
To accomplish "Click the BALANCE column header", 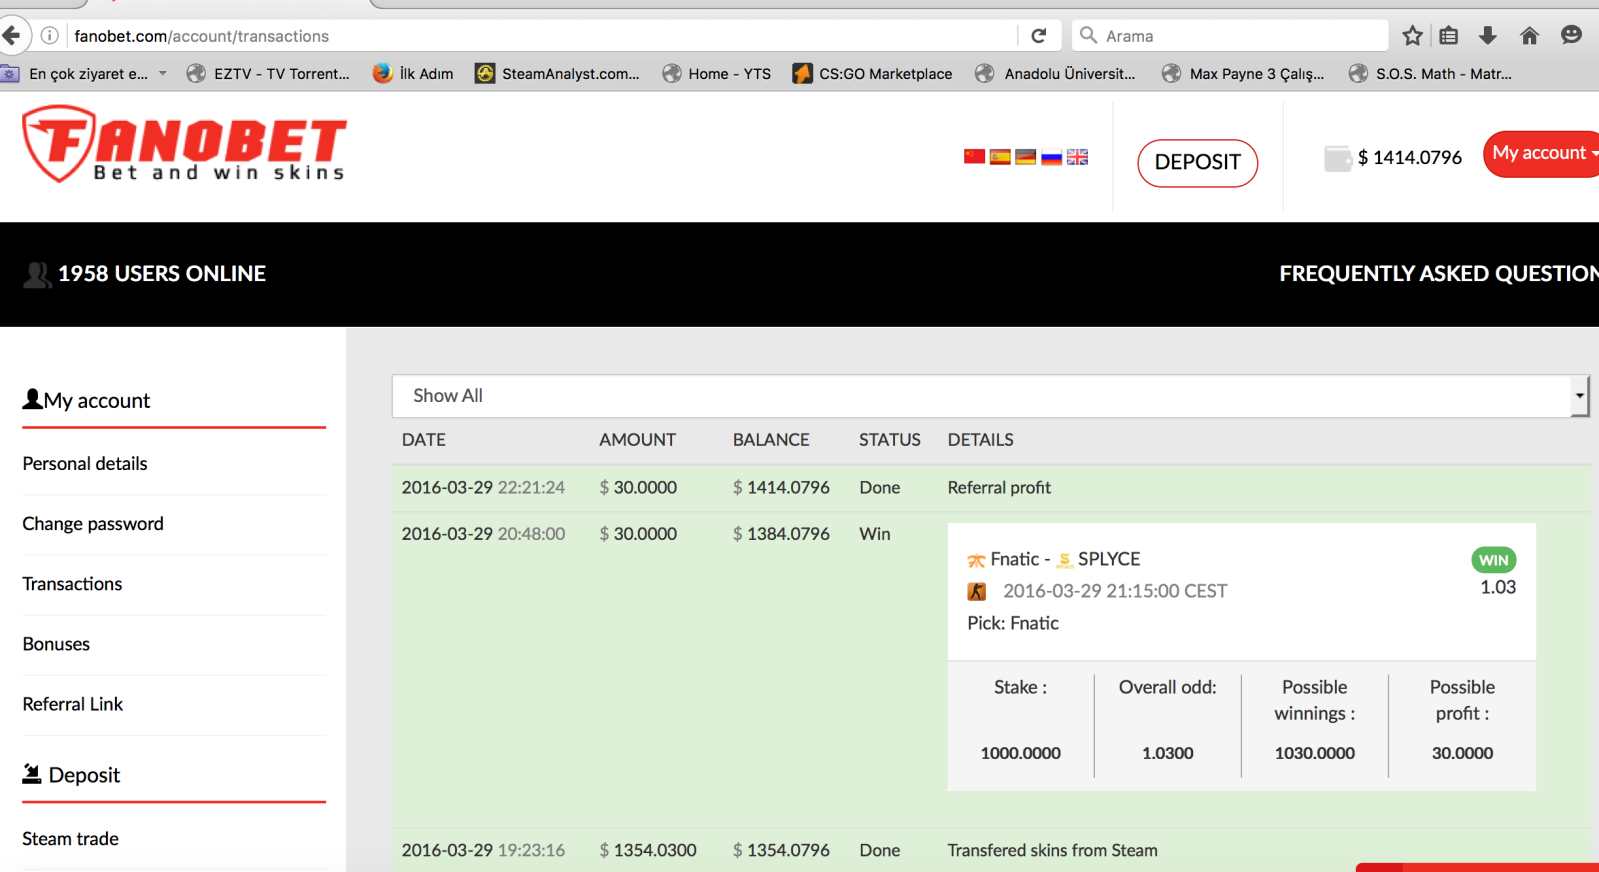I will coord(771,440).
